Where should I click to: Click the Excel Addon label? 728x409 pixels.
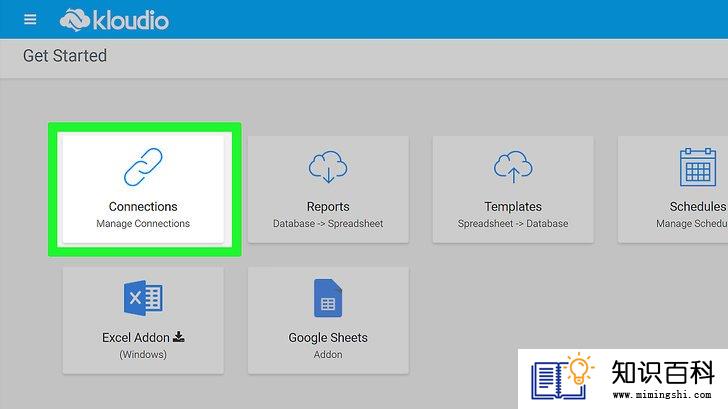pyautogui.click(x=136, y=338)
